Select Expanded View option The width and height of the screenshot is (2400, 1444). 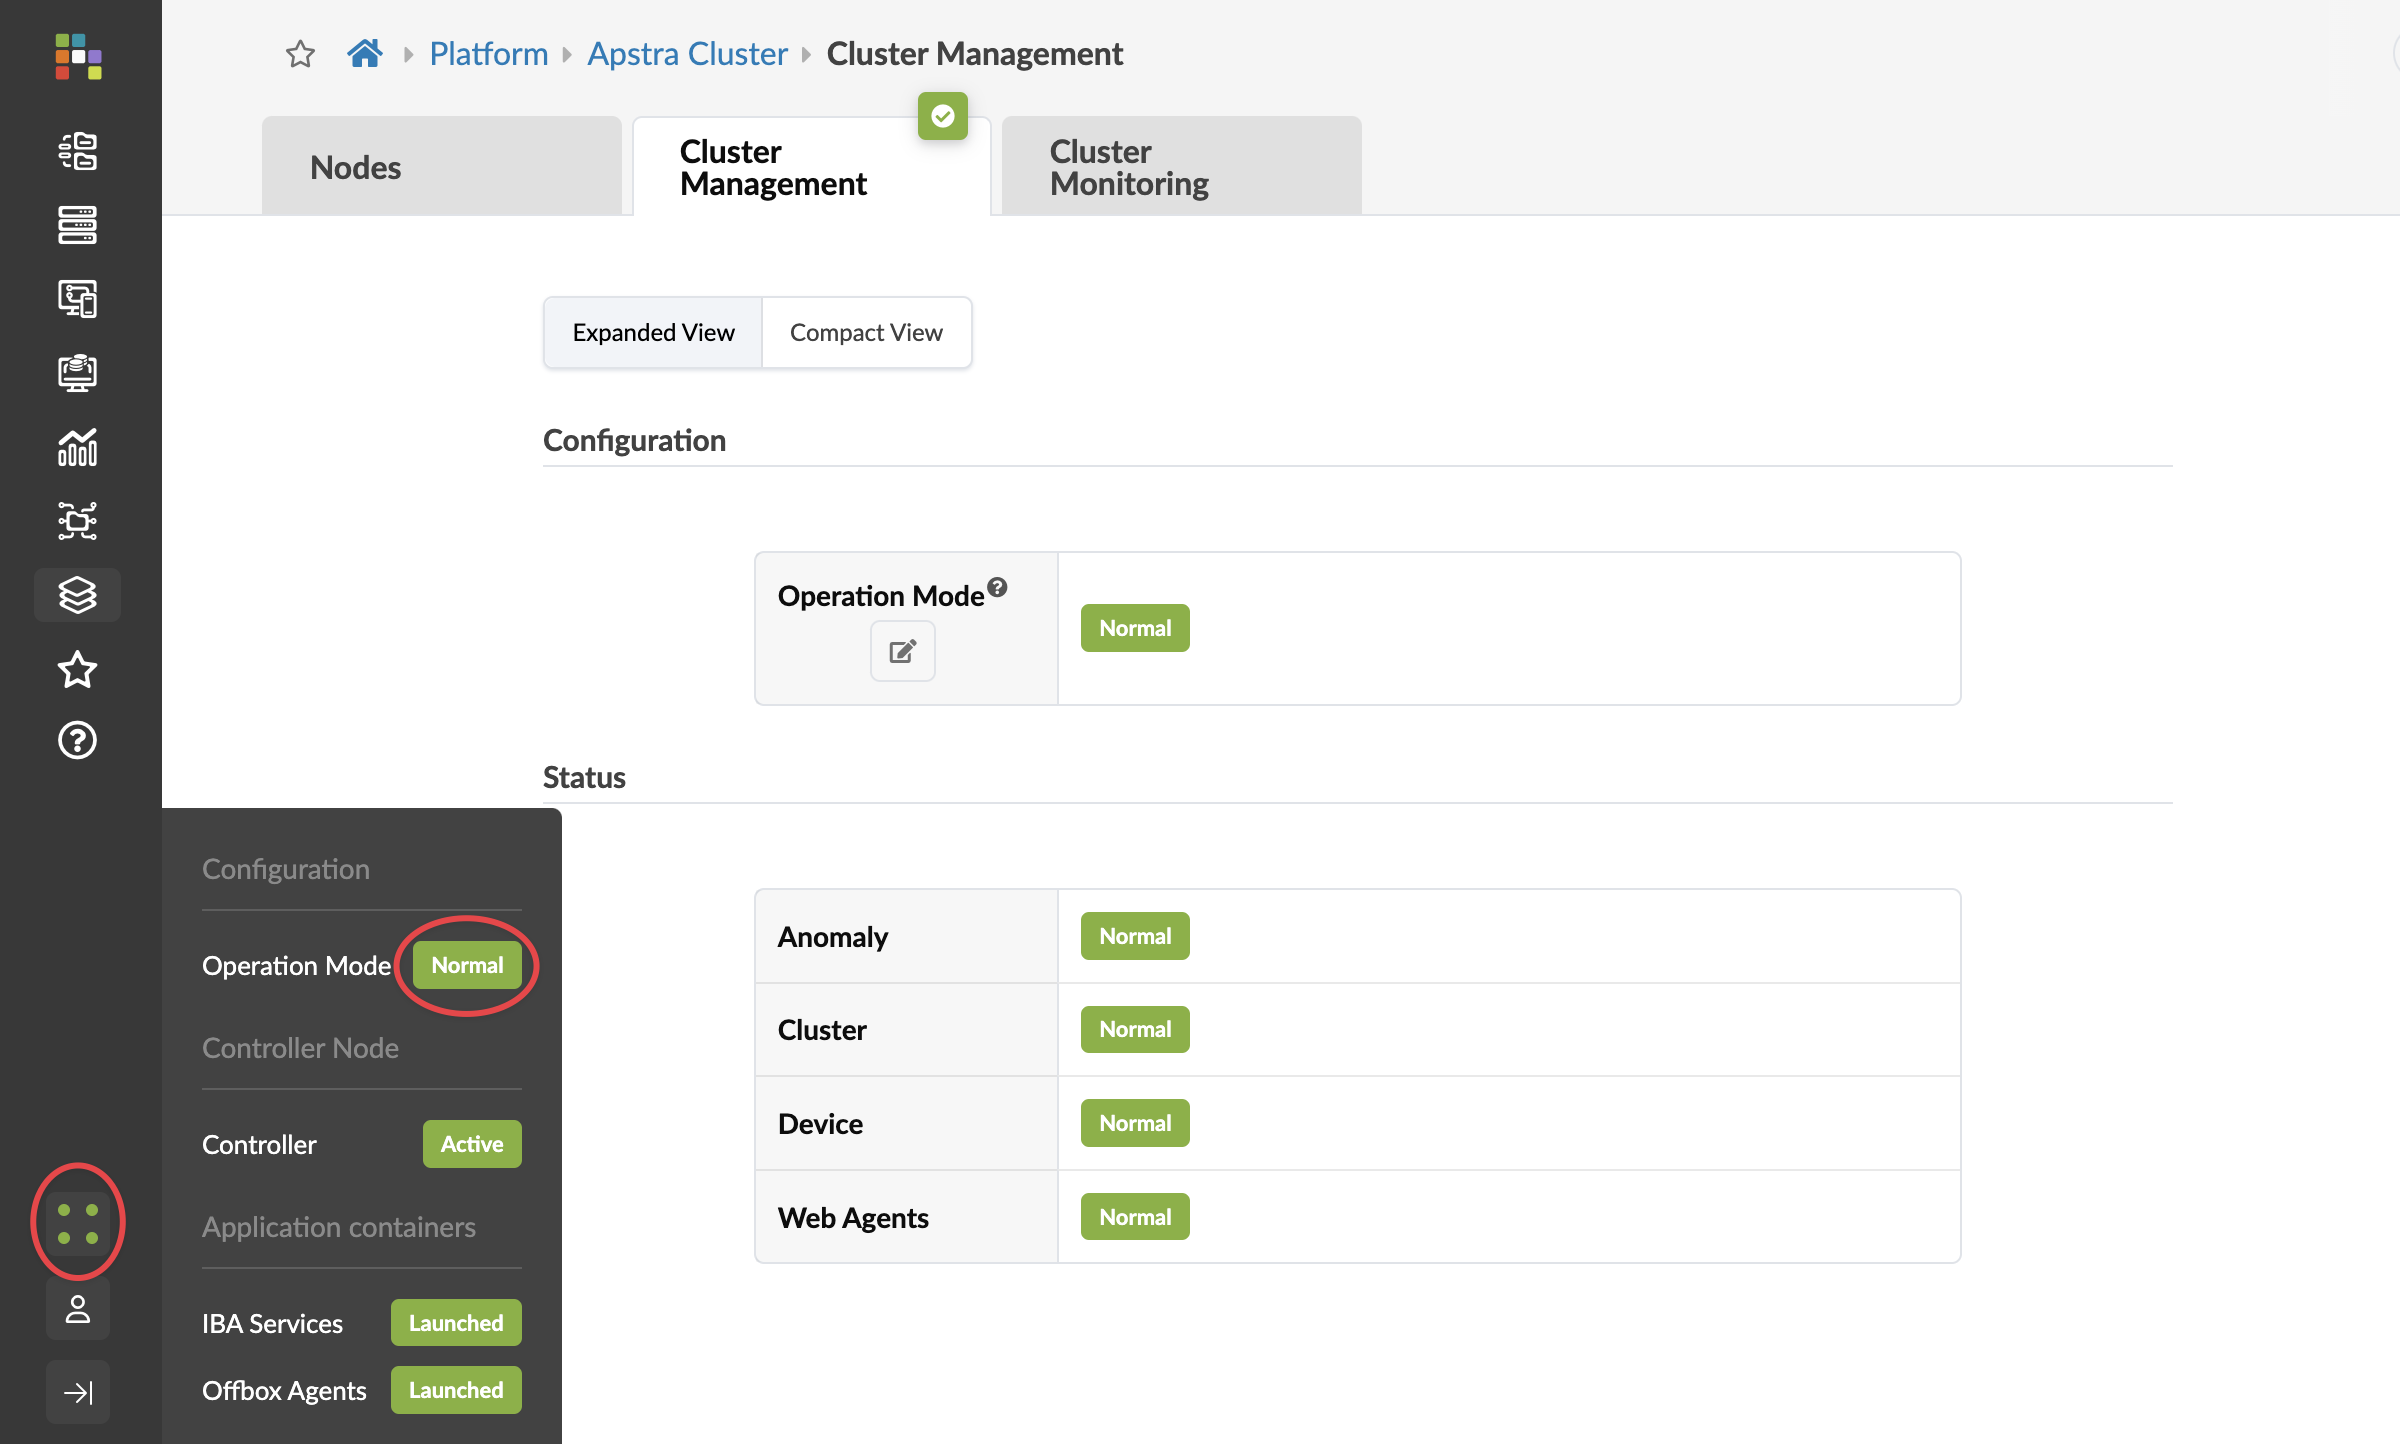click(653, 333)
